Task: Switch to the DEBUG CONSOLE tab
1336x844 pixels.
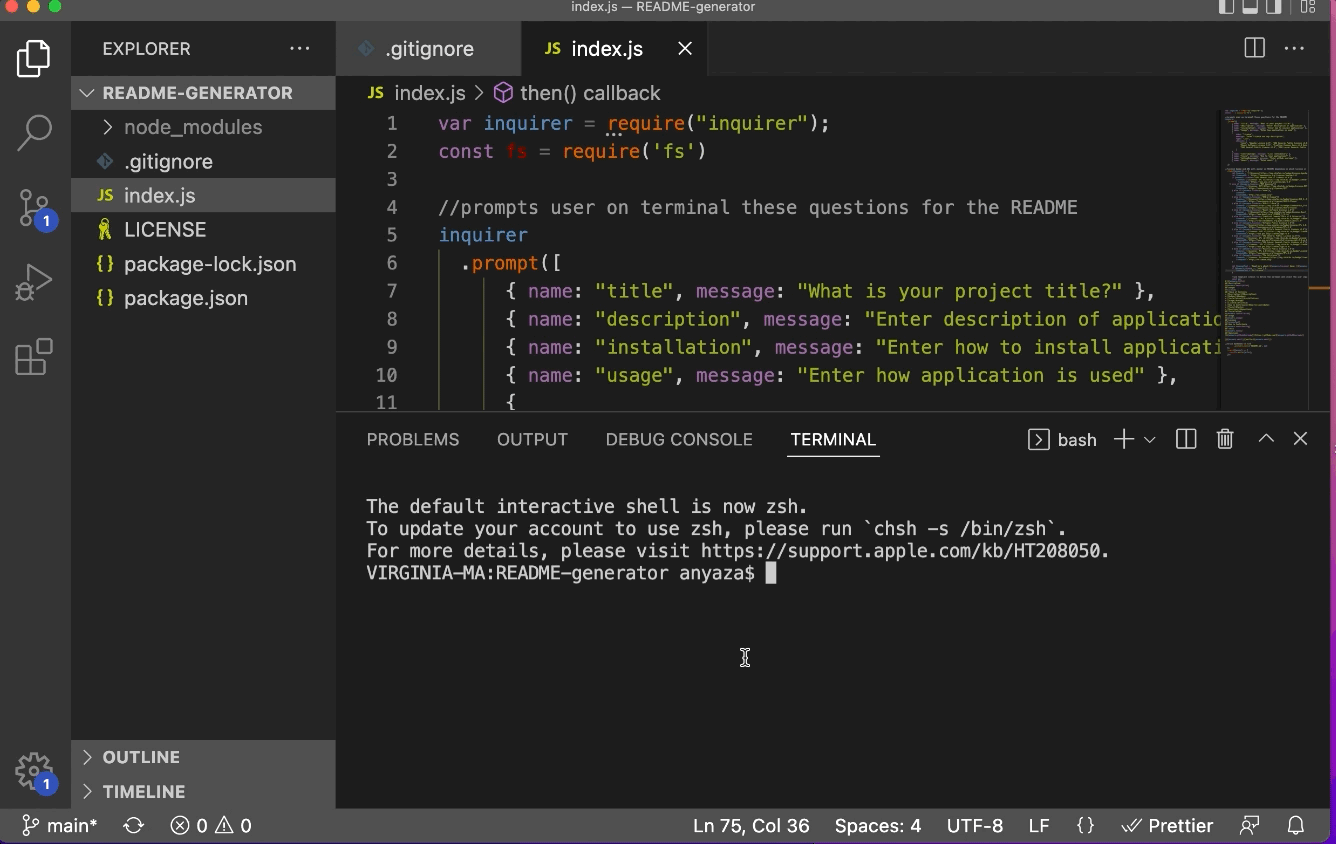Action: coord(679,439)
